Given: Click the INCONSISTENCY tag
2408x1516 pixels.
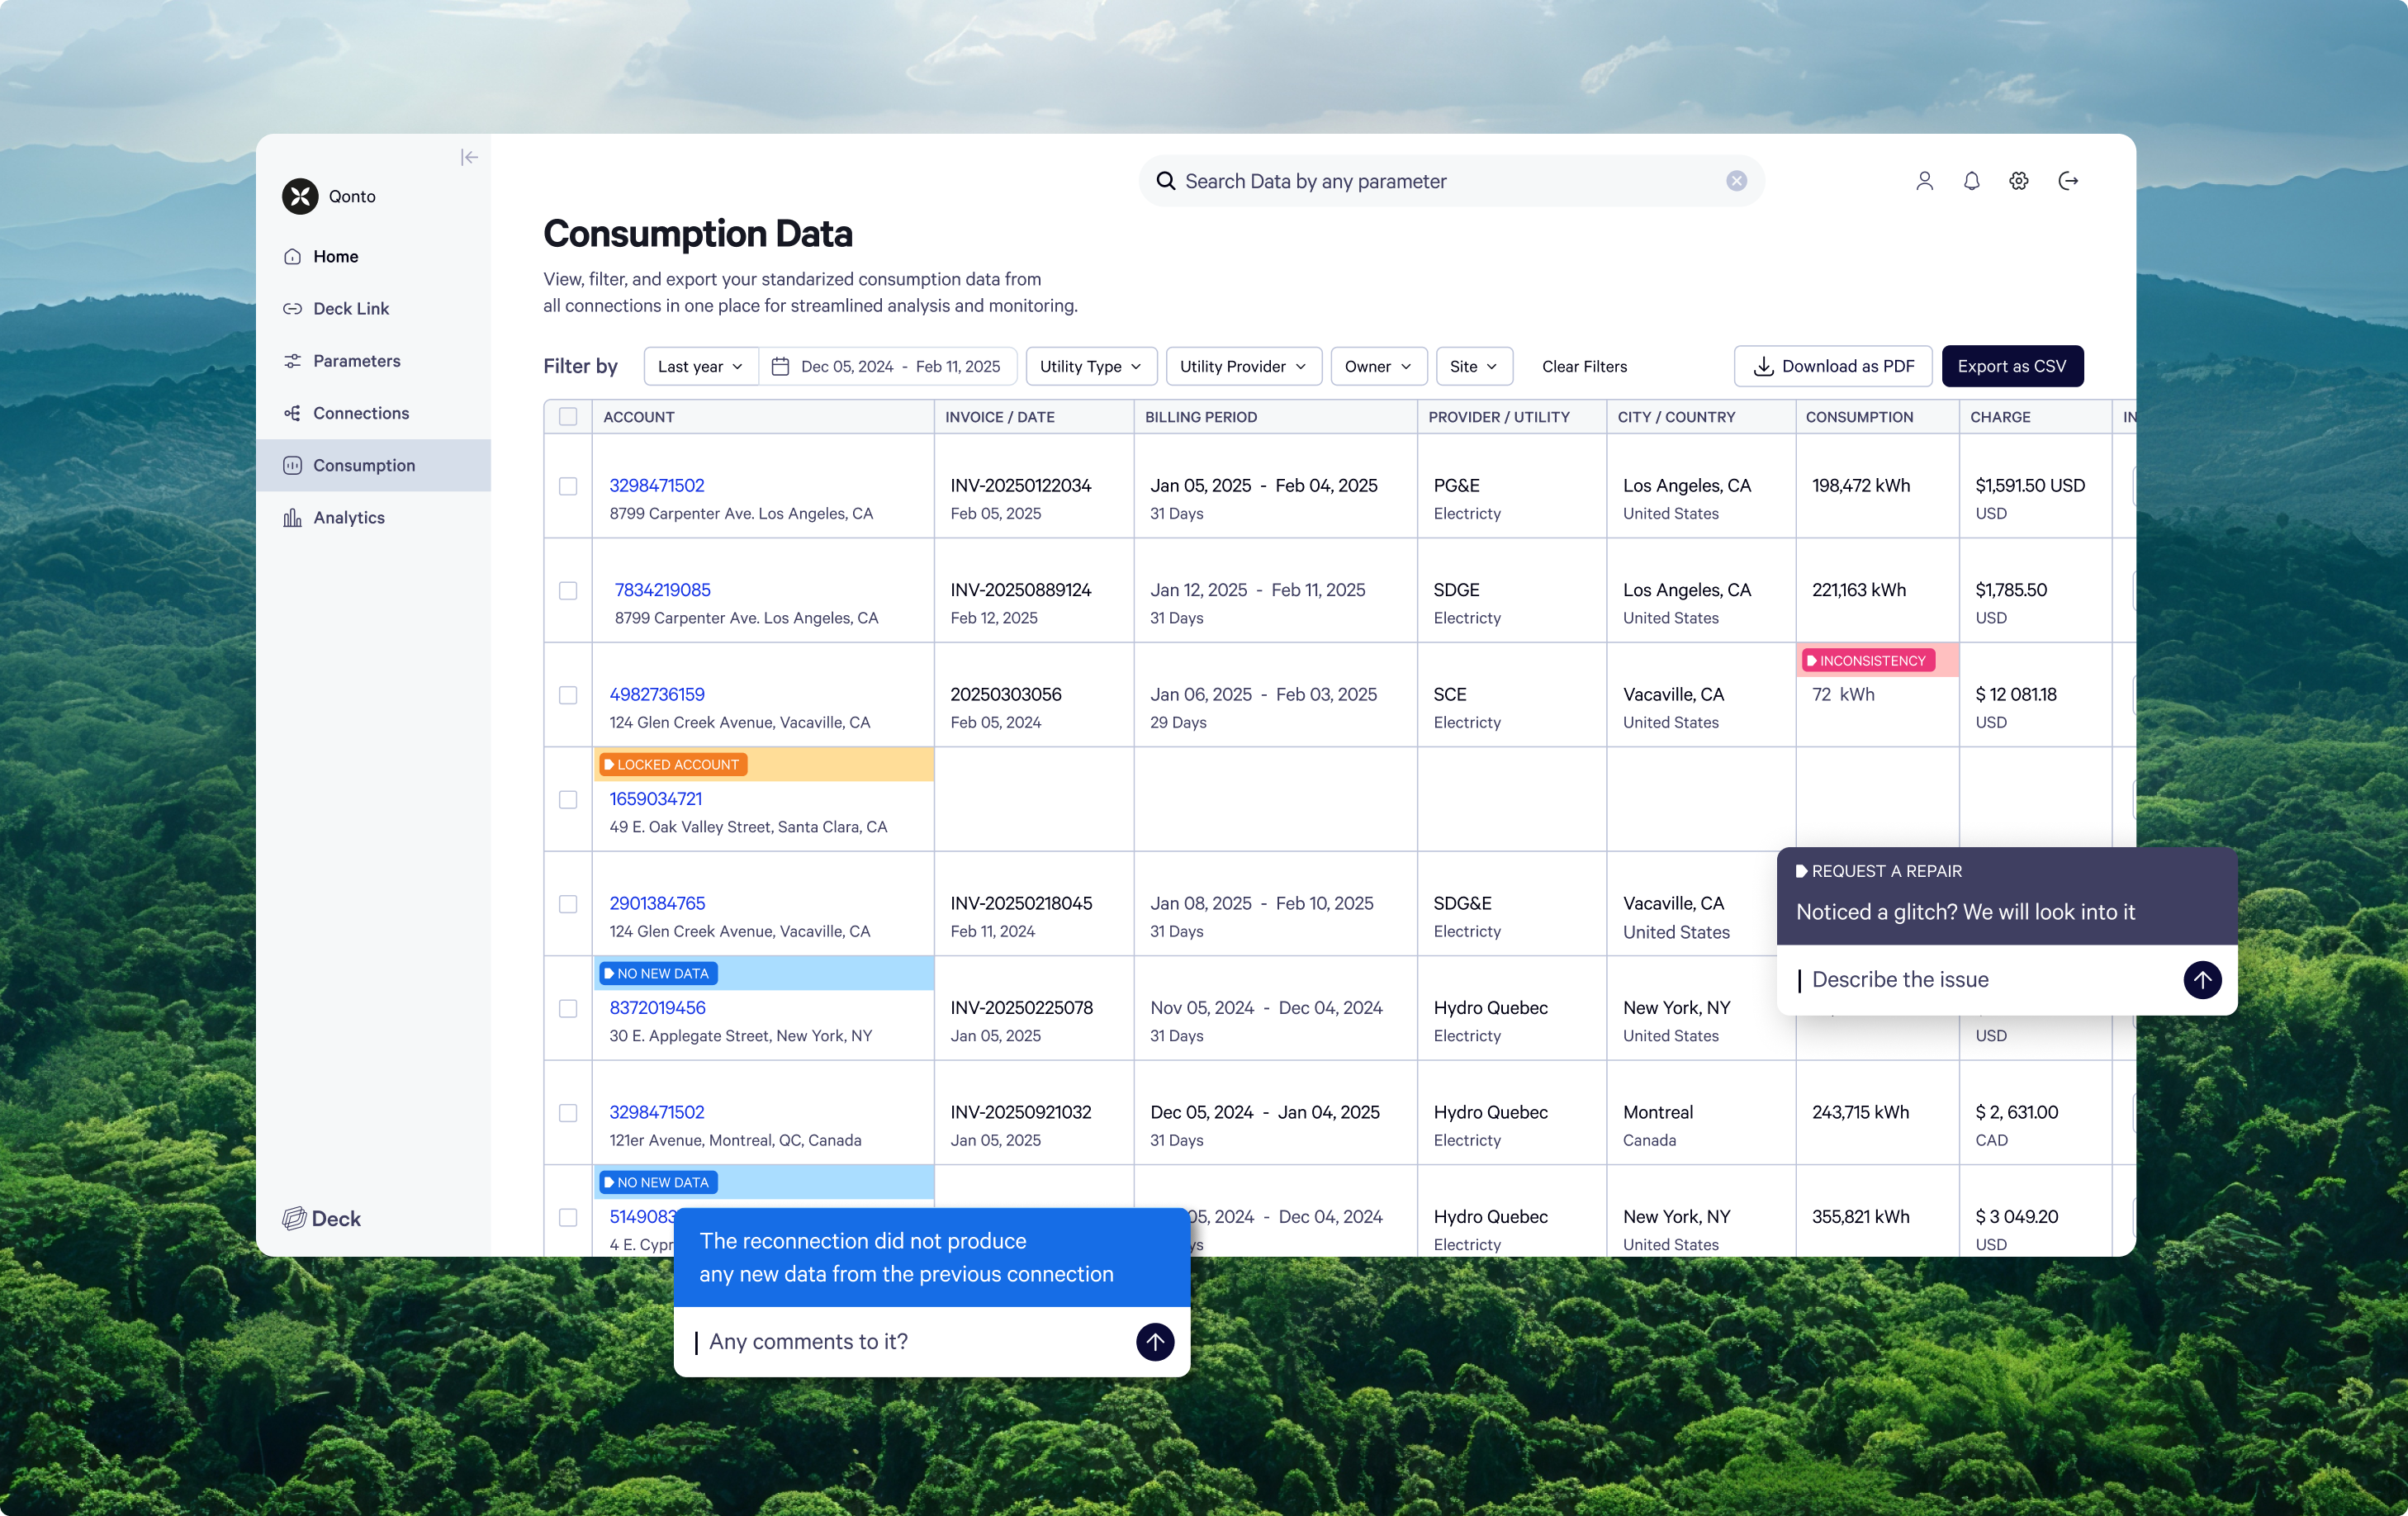Looking at the screenshot, I should click(x=1867, y=660).
